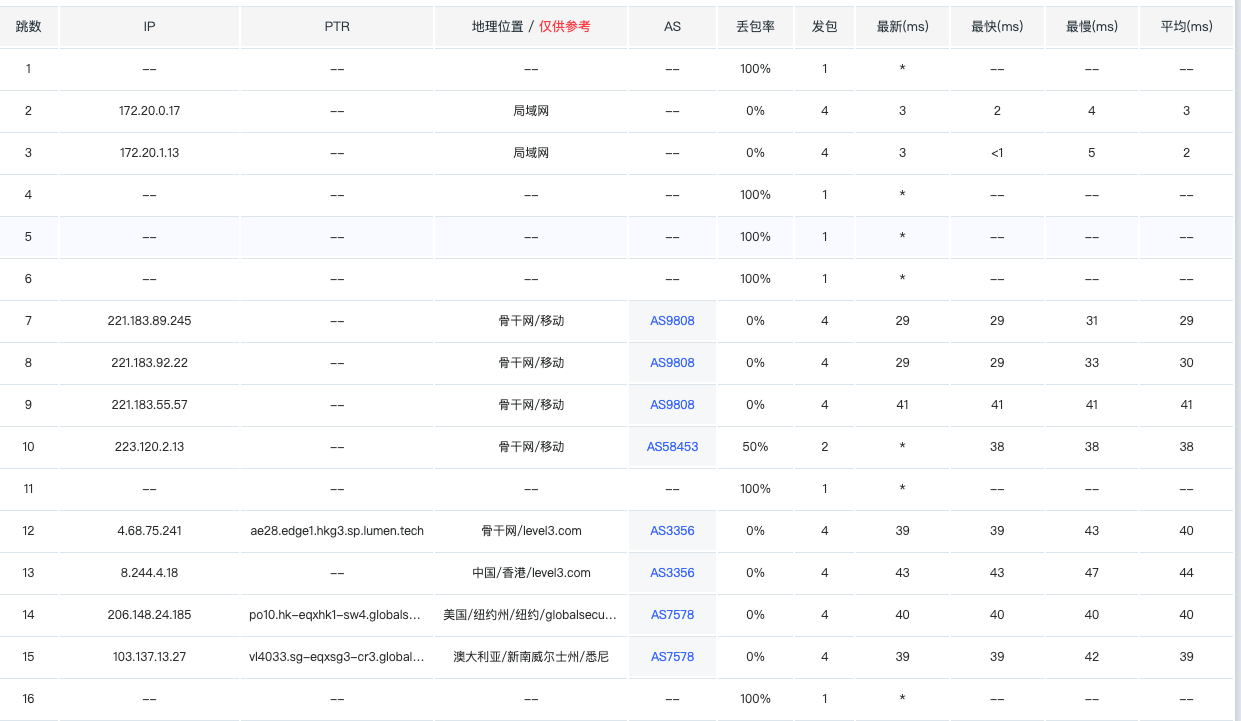The width and height of the screenshot is (1241, 721).
Task: Click hop number 11 in the 跳数 column
Action: click(28, 489)
